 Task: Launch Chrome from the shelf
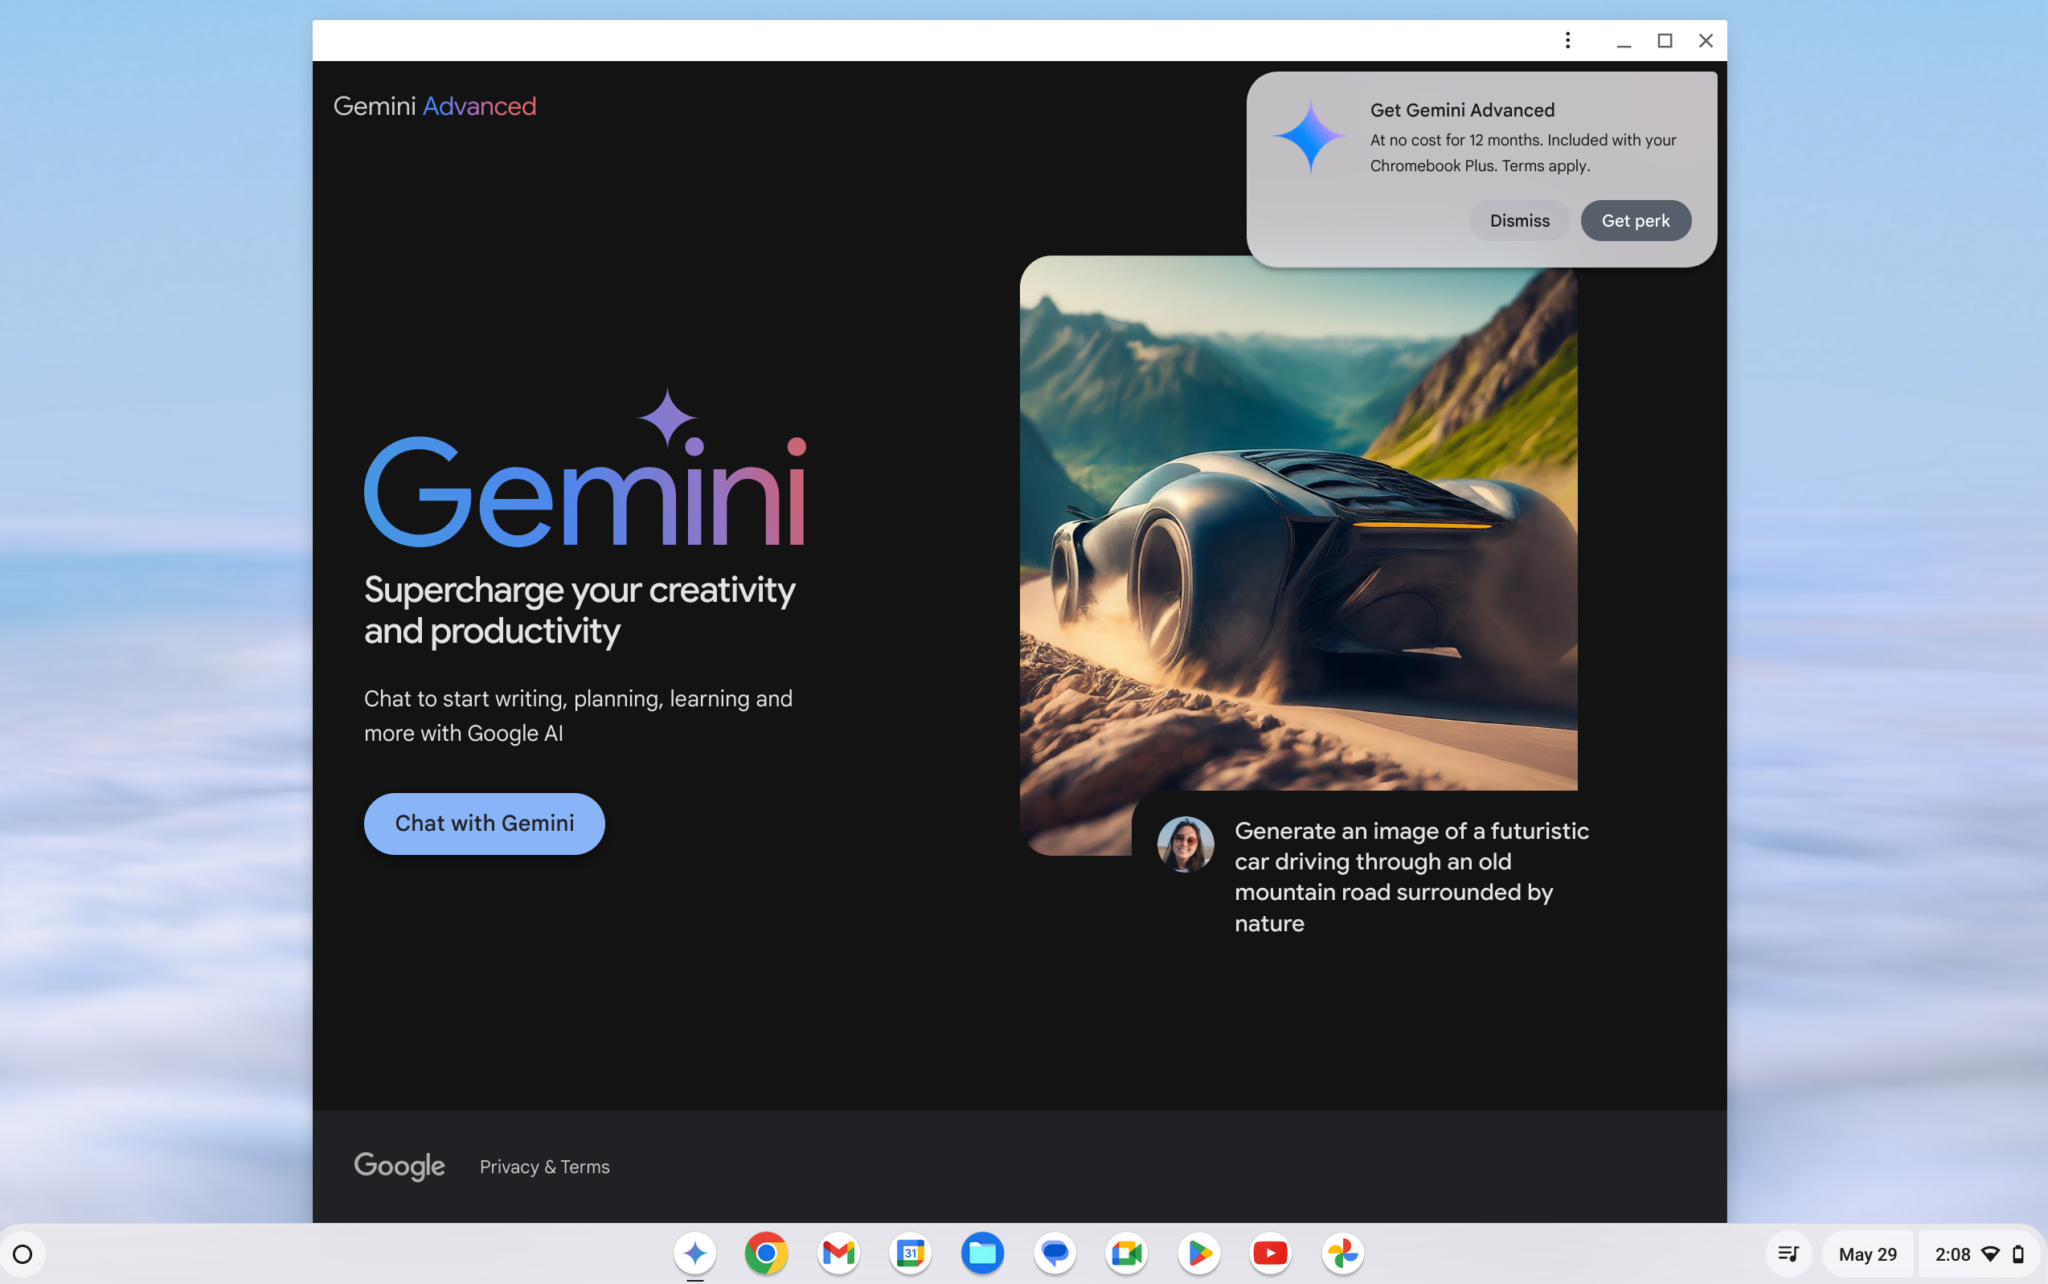click(x=766, y=1253)
